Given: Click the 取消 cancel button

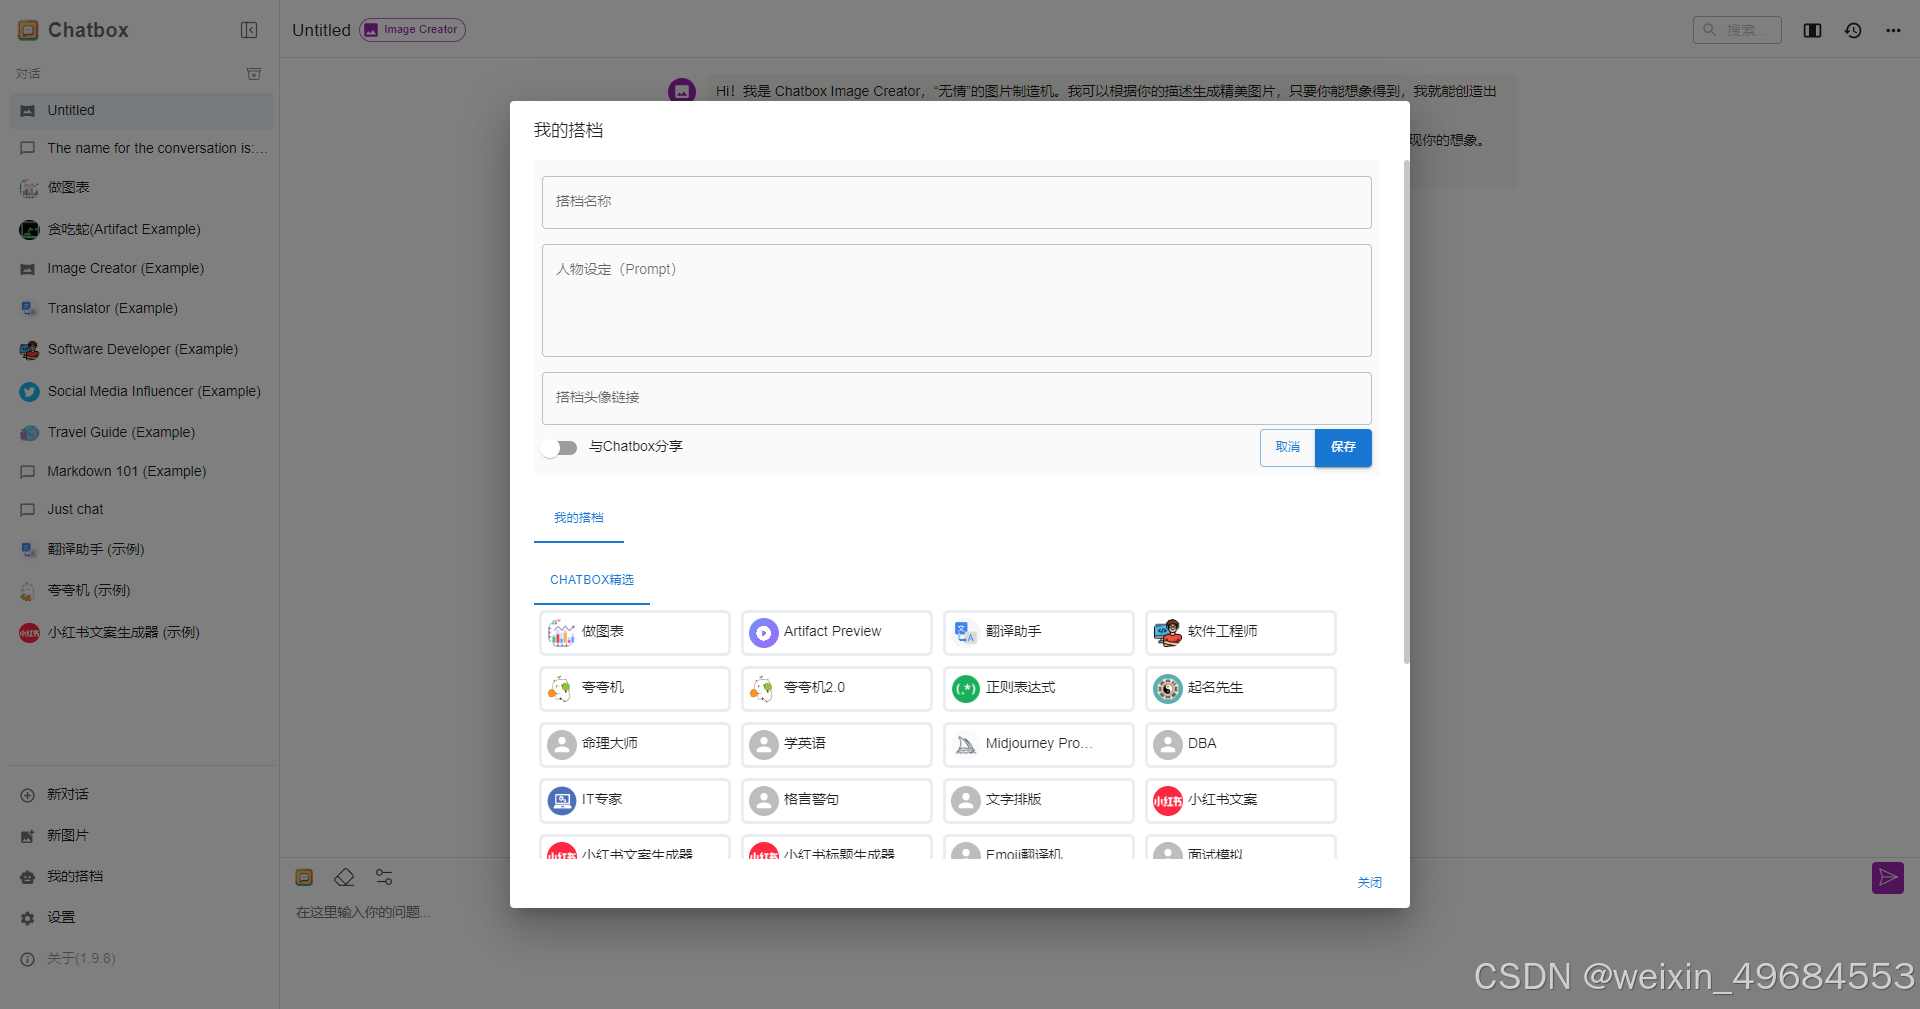Looking at the screenshot, I should (x=1288, y=447).
